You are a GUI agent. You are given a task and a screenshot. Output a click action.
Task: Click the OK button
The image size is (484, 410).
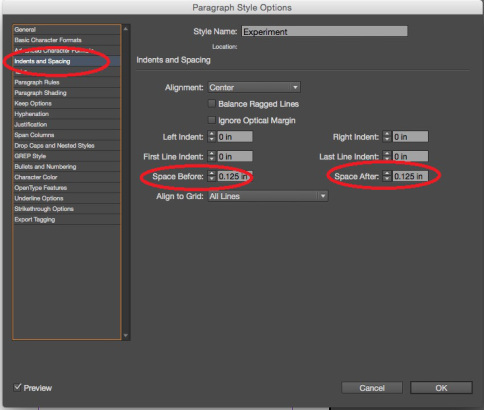point(441,388)
